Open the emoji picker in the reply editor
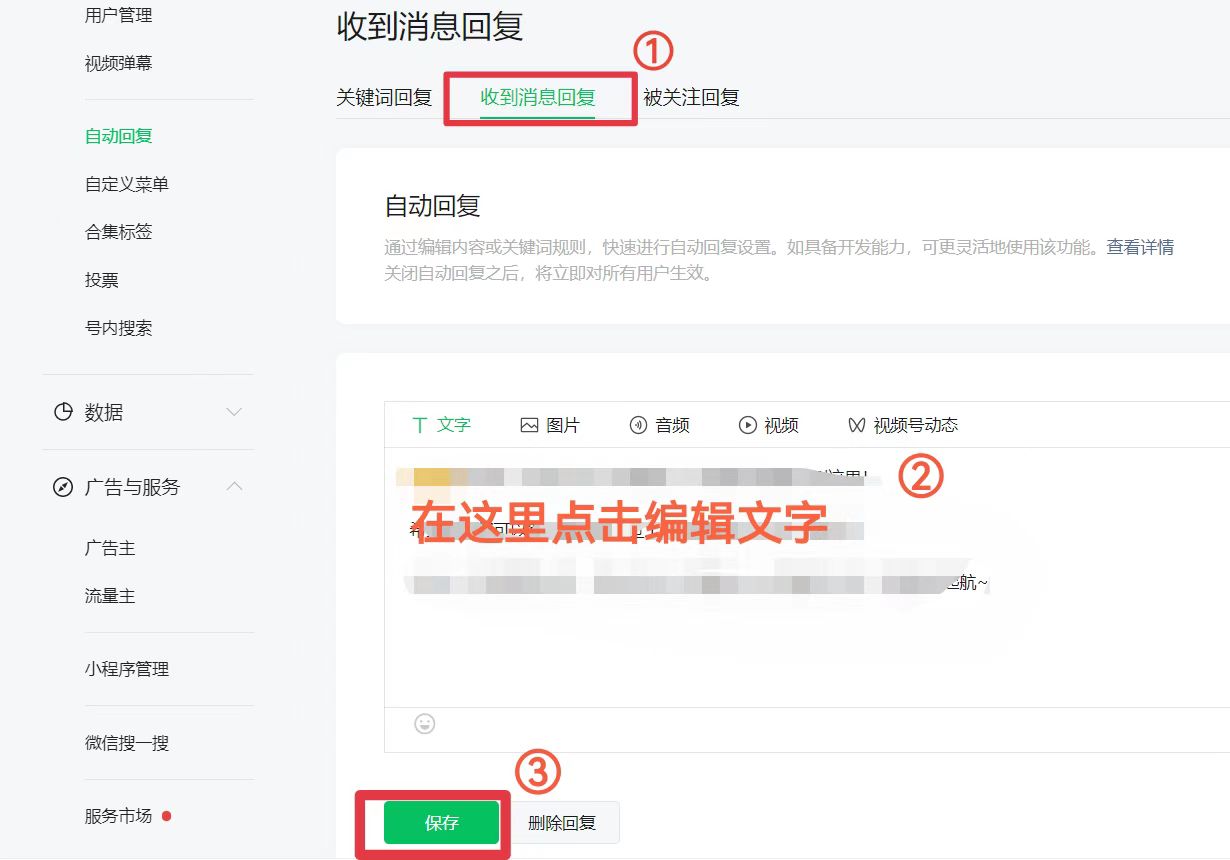Image resolution: width=1230 pixels, height=860 pixels. [425, 723]
